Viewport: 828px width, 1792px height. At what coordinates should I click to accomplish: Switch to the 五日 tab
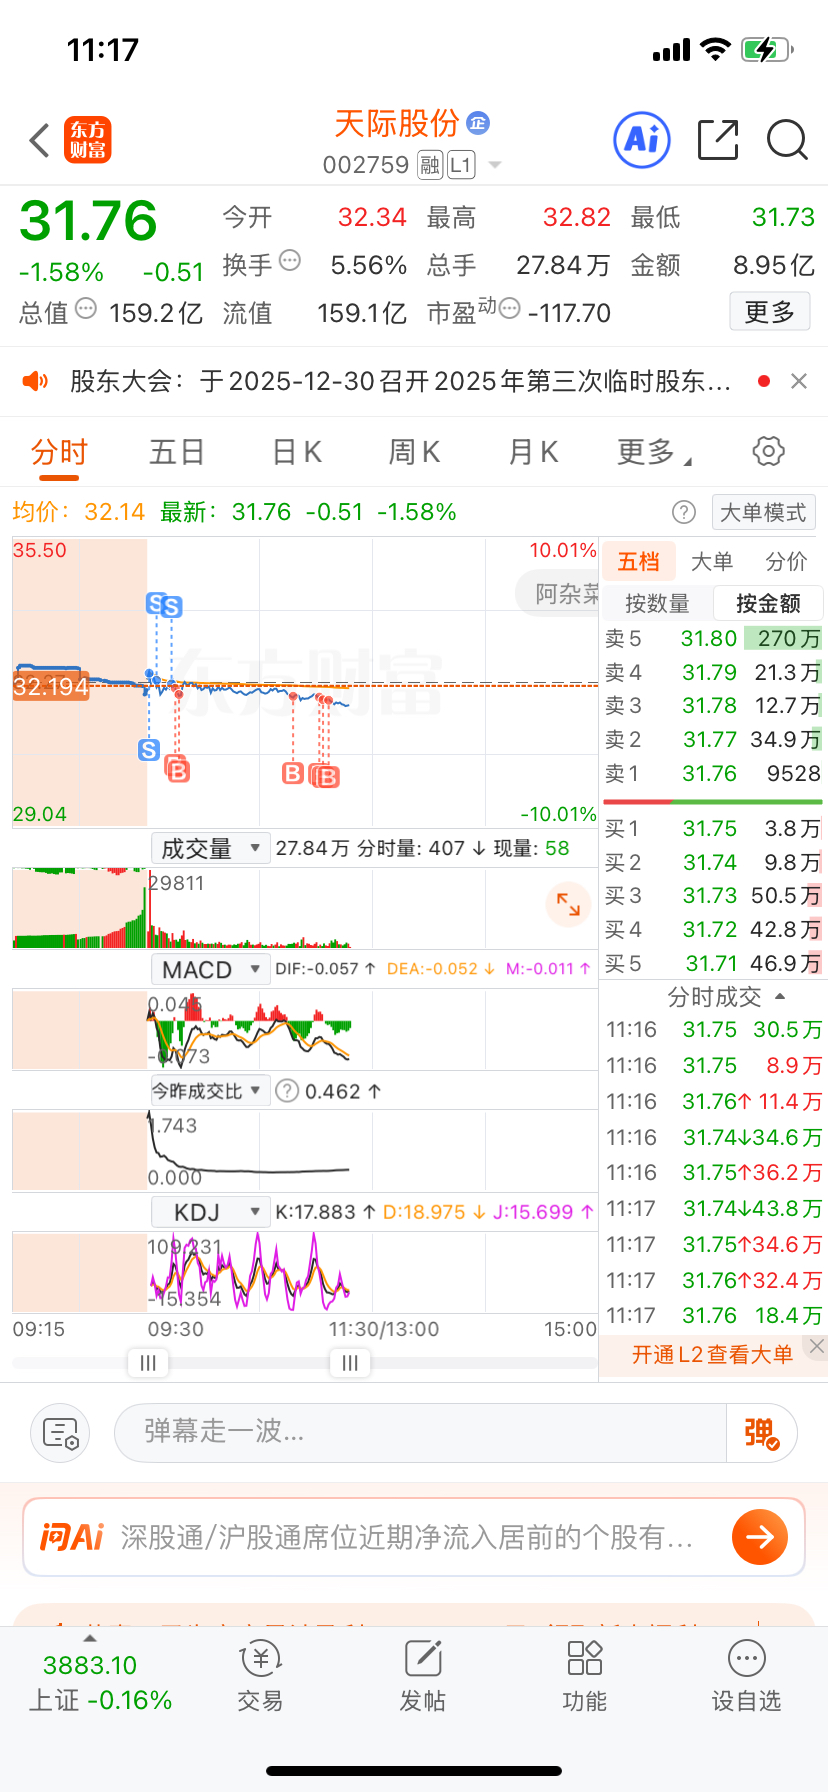click(x=177, y=452)
